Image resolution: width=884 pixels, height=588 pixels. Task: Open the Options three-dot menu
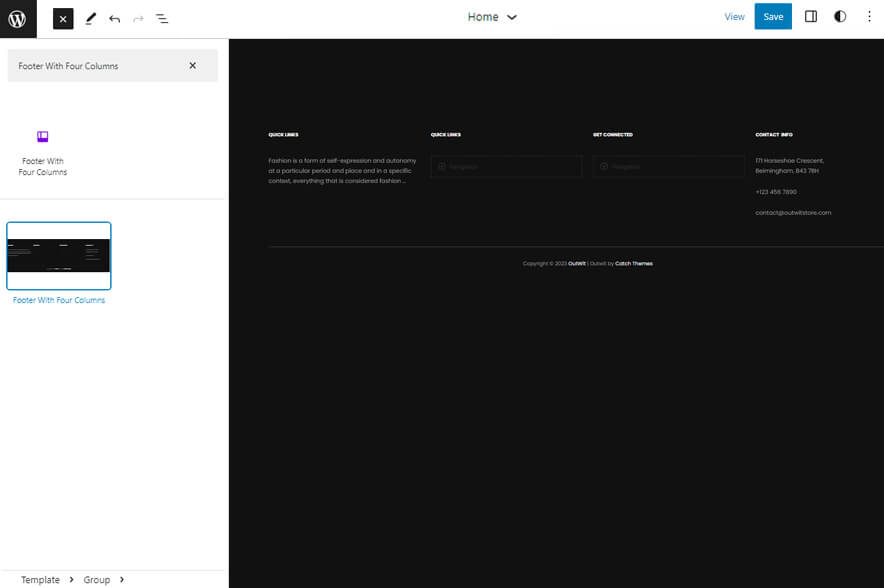[868, 17]
